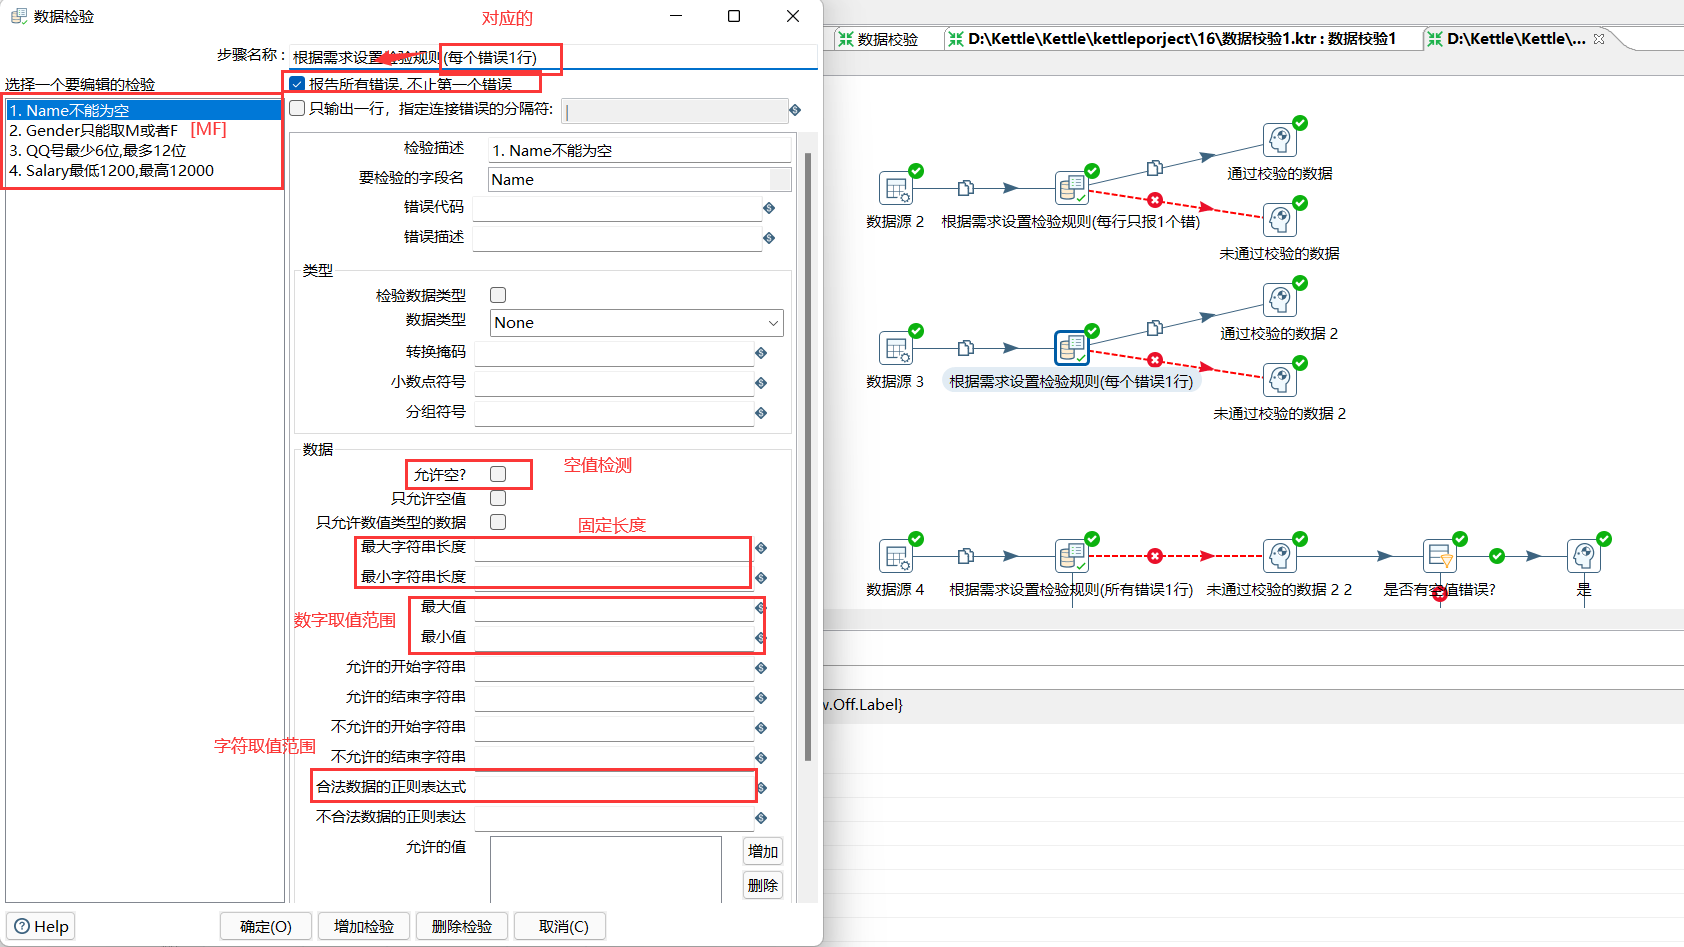This screenshot has height=947, width=1684.
Task: Toggle 只允许空值 checkbox
Action: pyautogui.click(x=498, y=498)
